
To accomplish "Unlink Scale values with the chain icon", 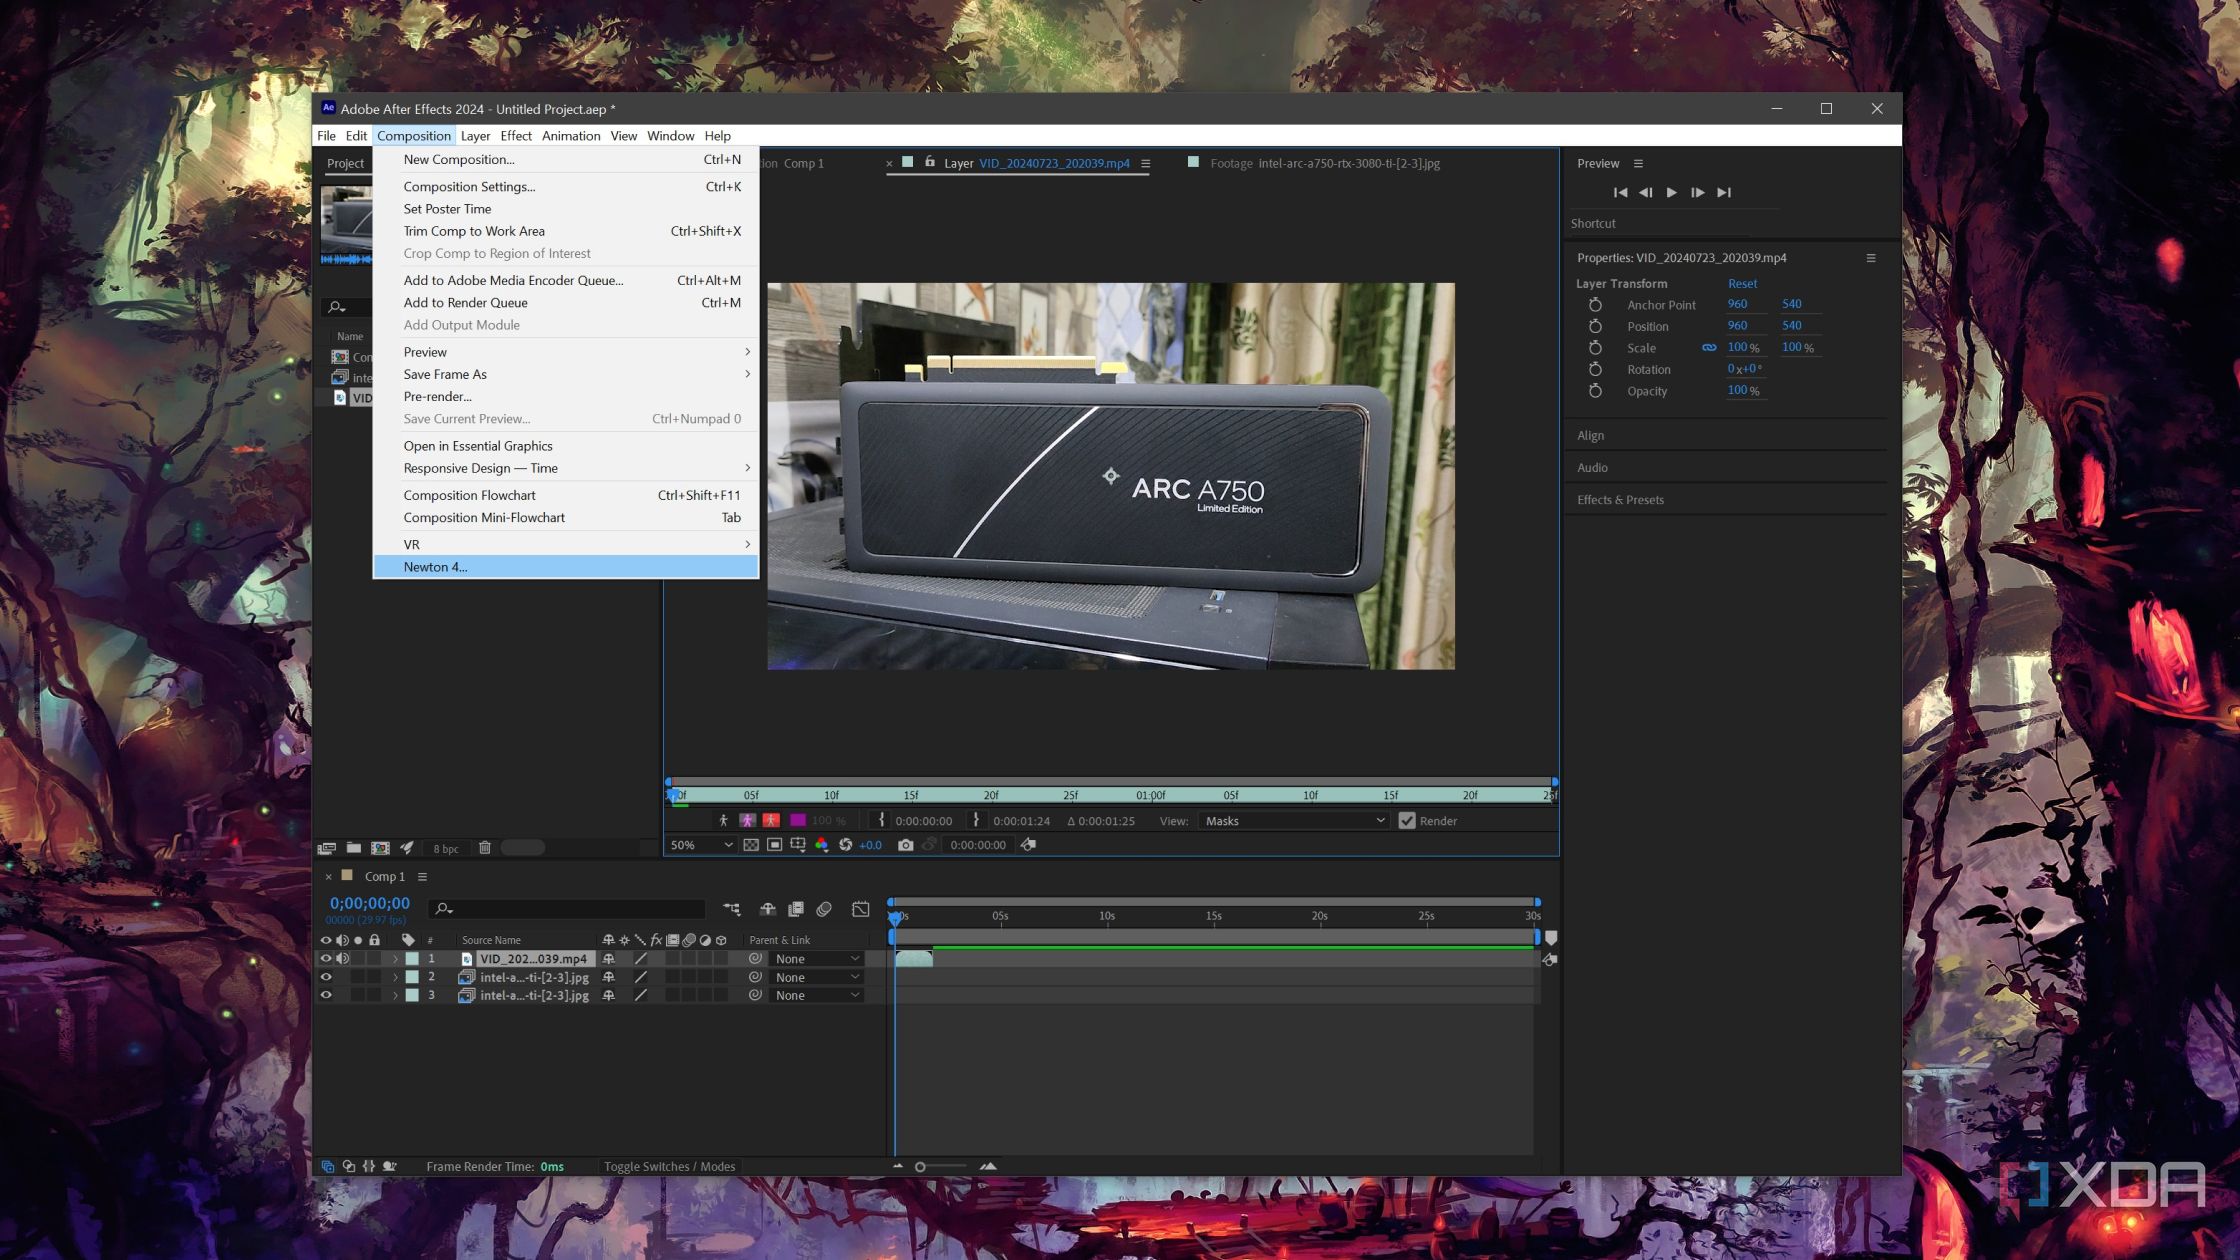I will 1709,347.
